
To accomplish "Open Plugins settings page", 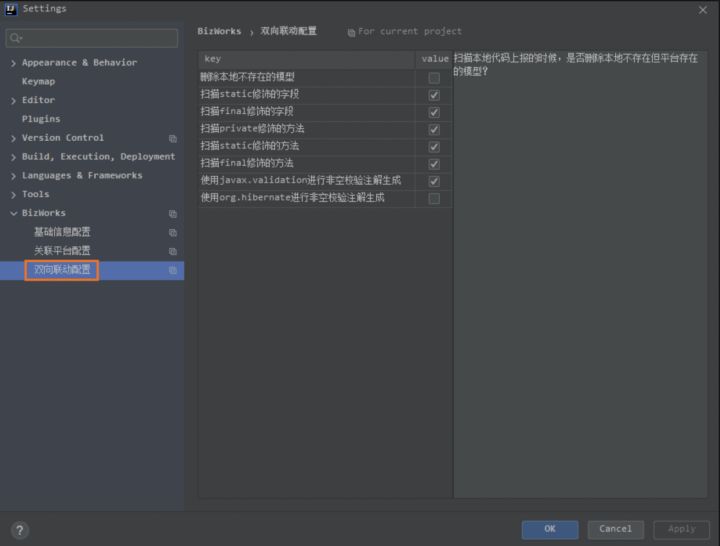I will coord(41,119).
